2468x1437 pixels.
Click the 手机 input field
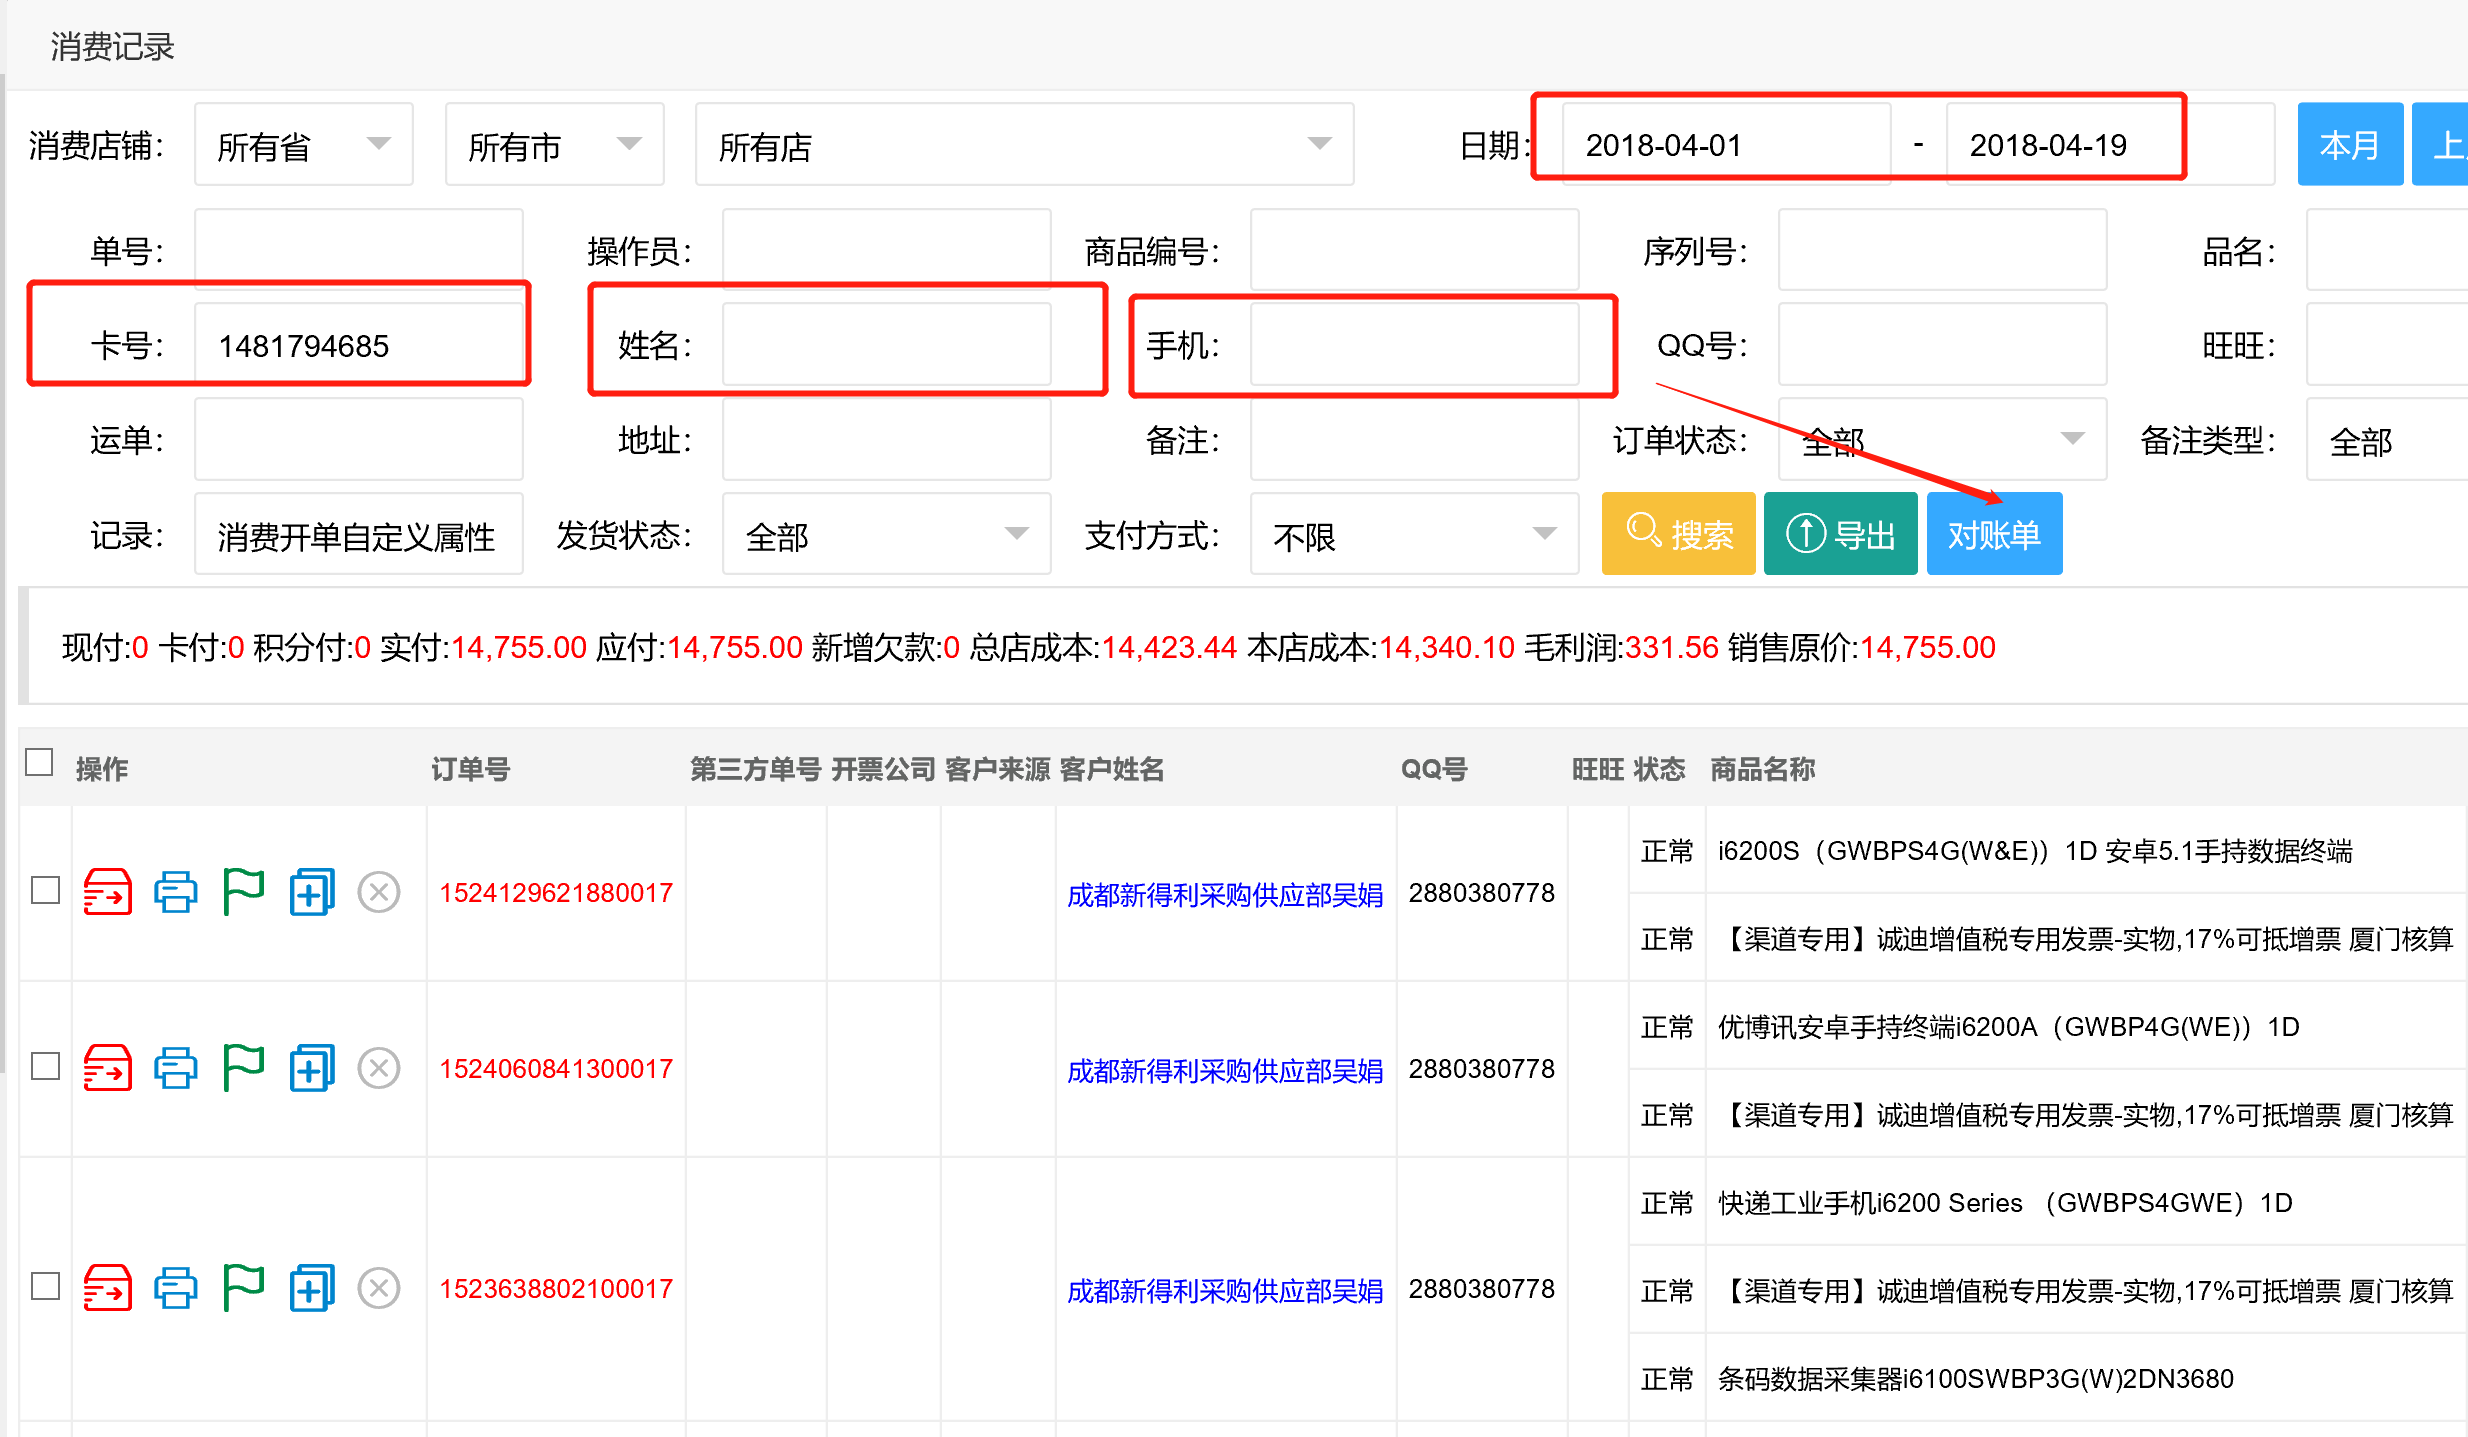coord(1414,345)
